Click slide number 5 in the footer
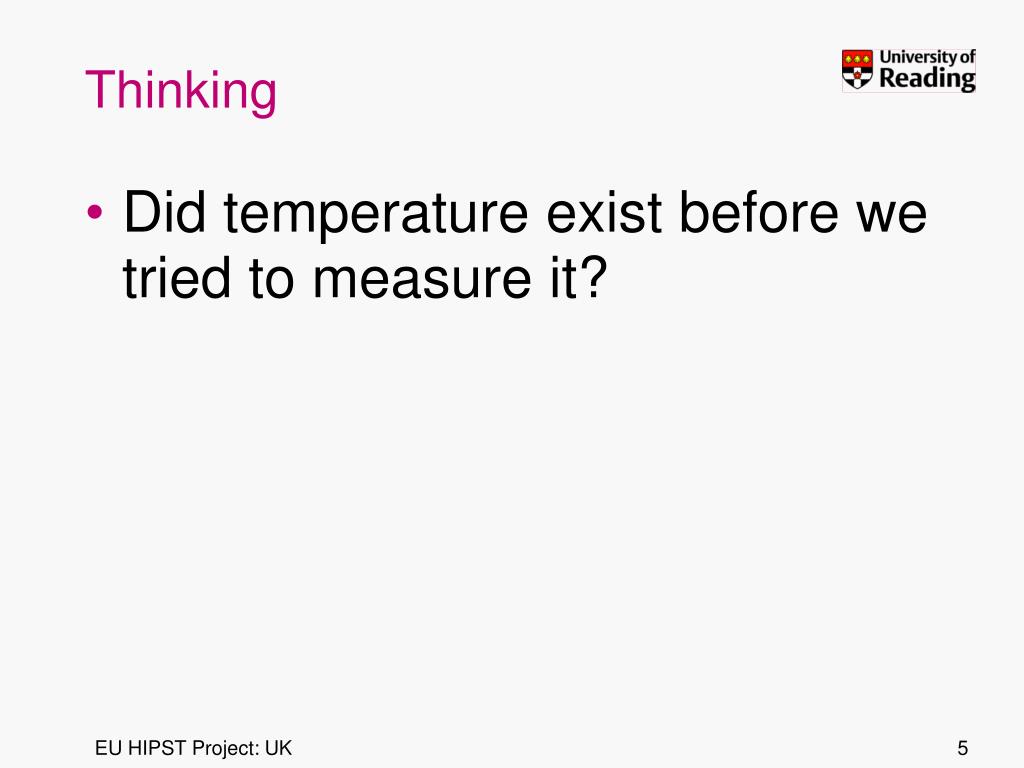The height and width of the screenshot is (768, 1024). 963,748
